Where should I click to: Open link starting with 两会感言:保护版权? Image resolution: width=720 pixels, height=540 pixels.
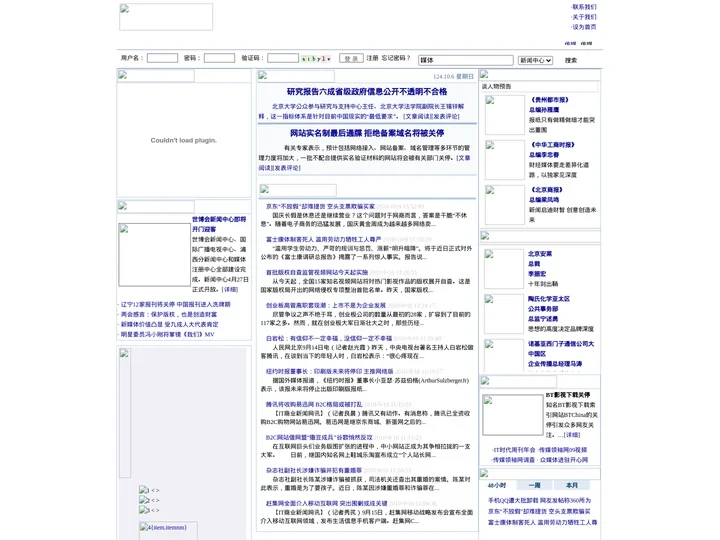coord(169,315)
